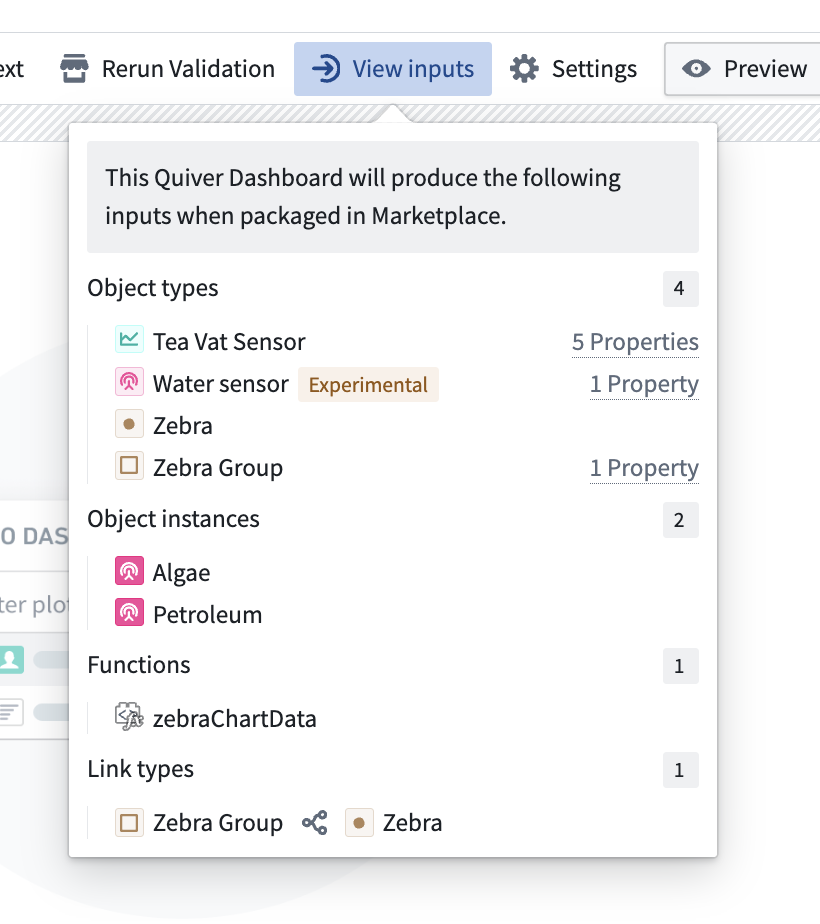Select Zebra in the Link types row
This screenshot has width=820, height=924.
[412, 823]
